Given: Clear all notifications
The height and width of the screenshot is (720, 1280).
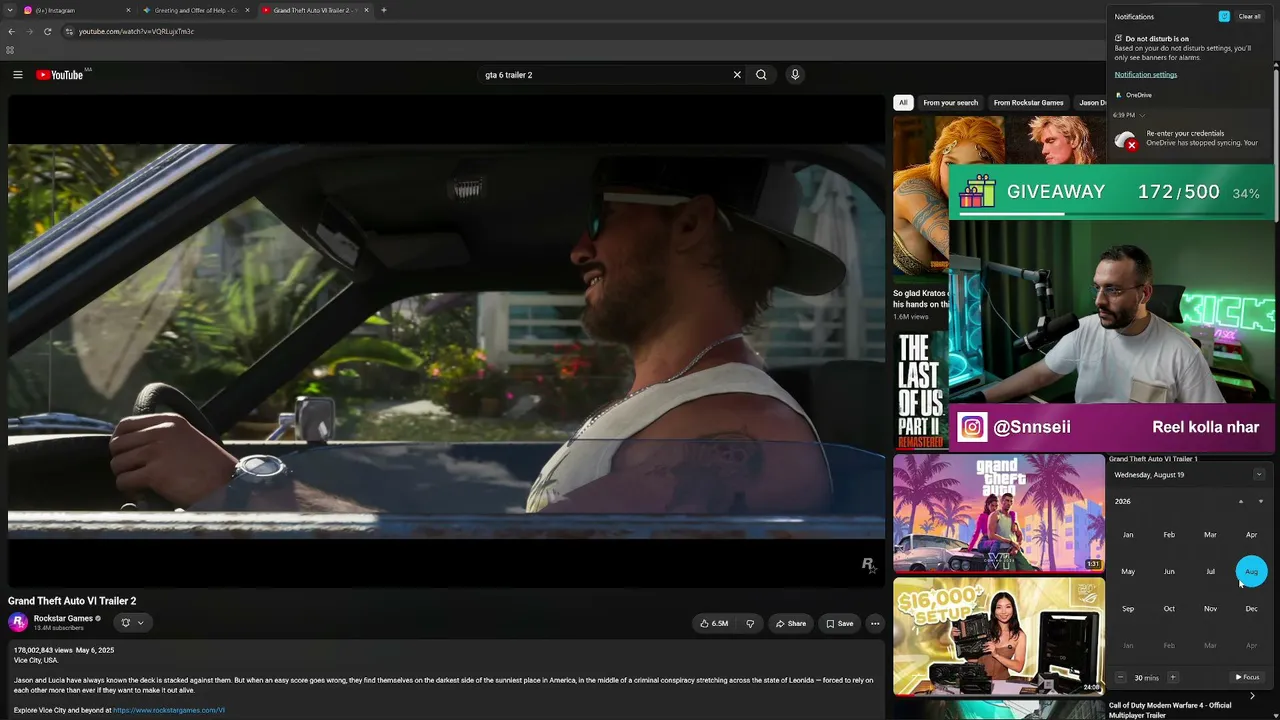Looking at the screenshot, I should [1250, 17].
